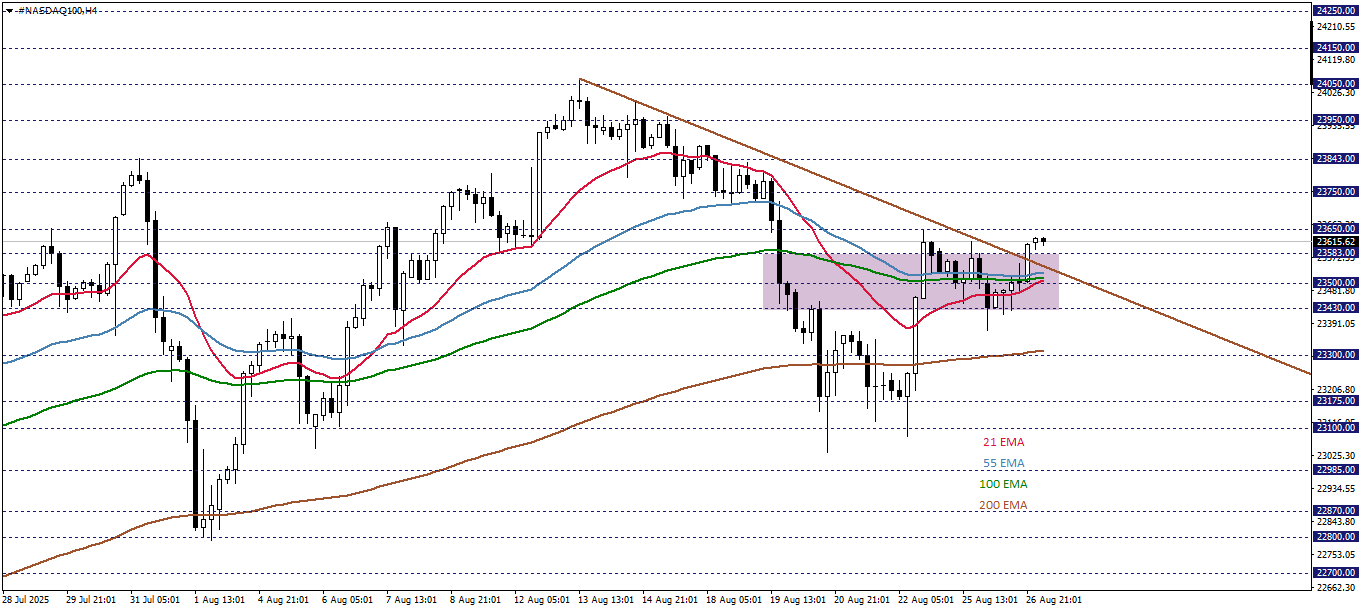Click the 12 Aug 05:01 time axis label
The image size is (1362, 611).
(x=540, y=600)
